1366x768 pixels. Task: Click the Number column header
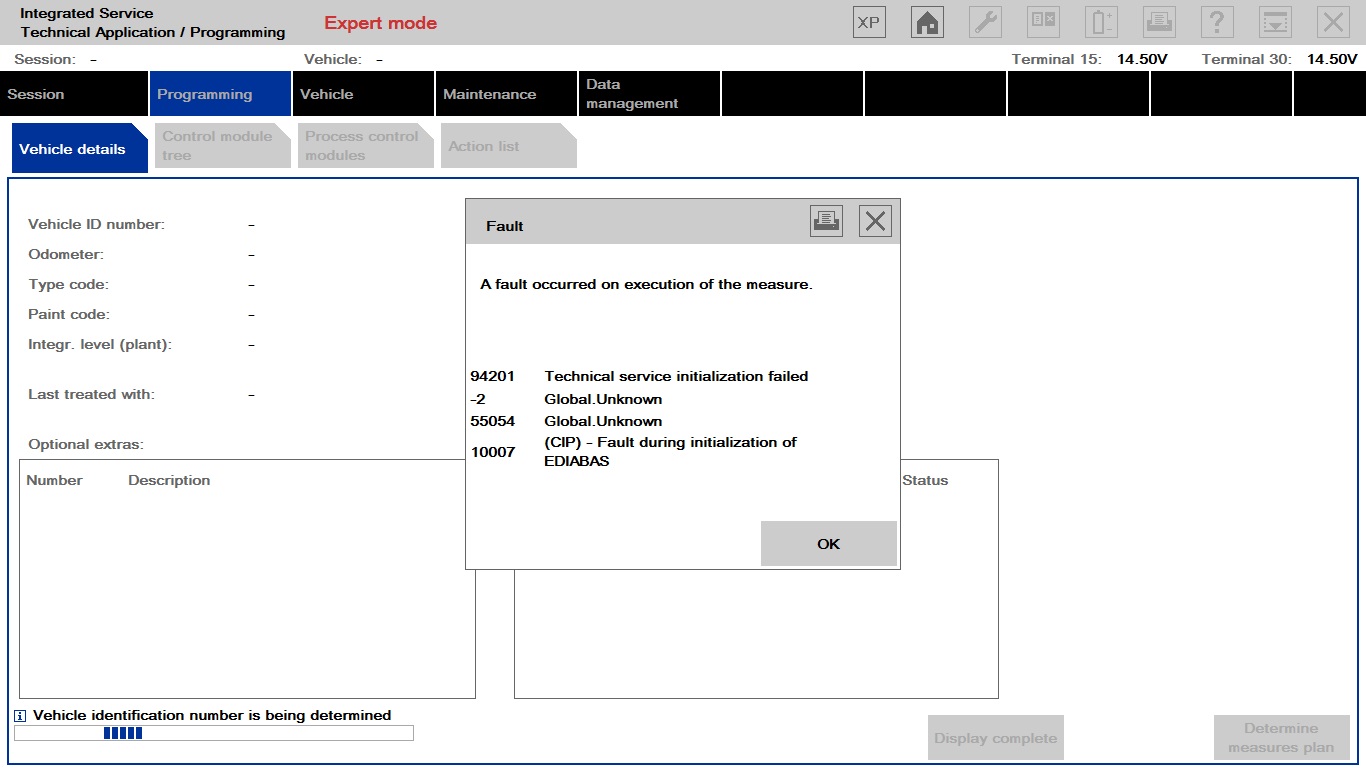(54, 480)
